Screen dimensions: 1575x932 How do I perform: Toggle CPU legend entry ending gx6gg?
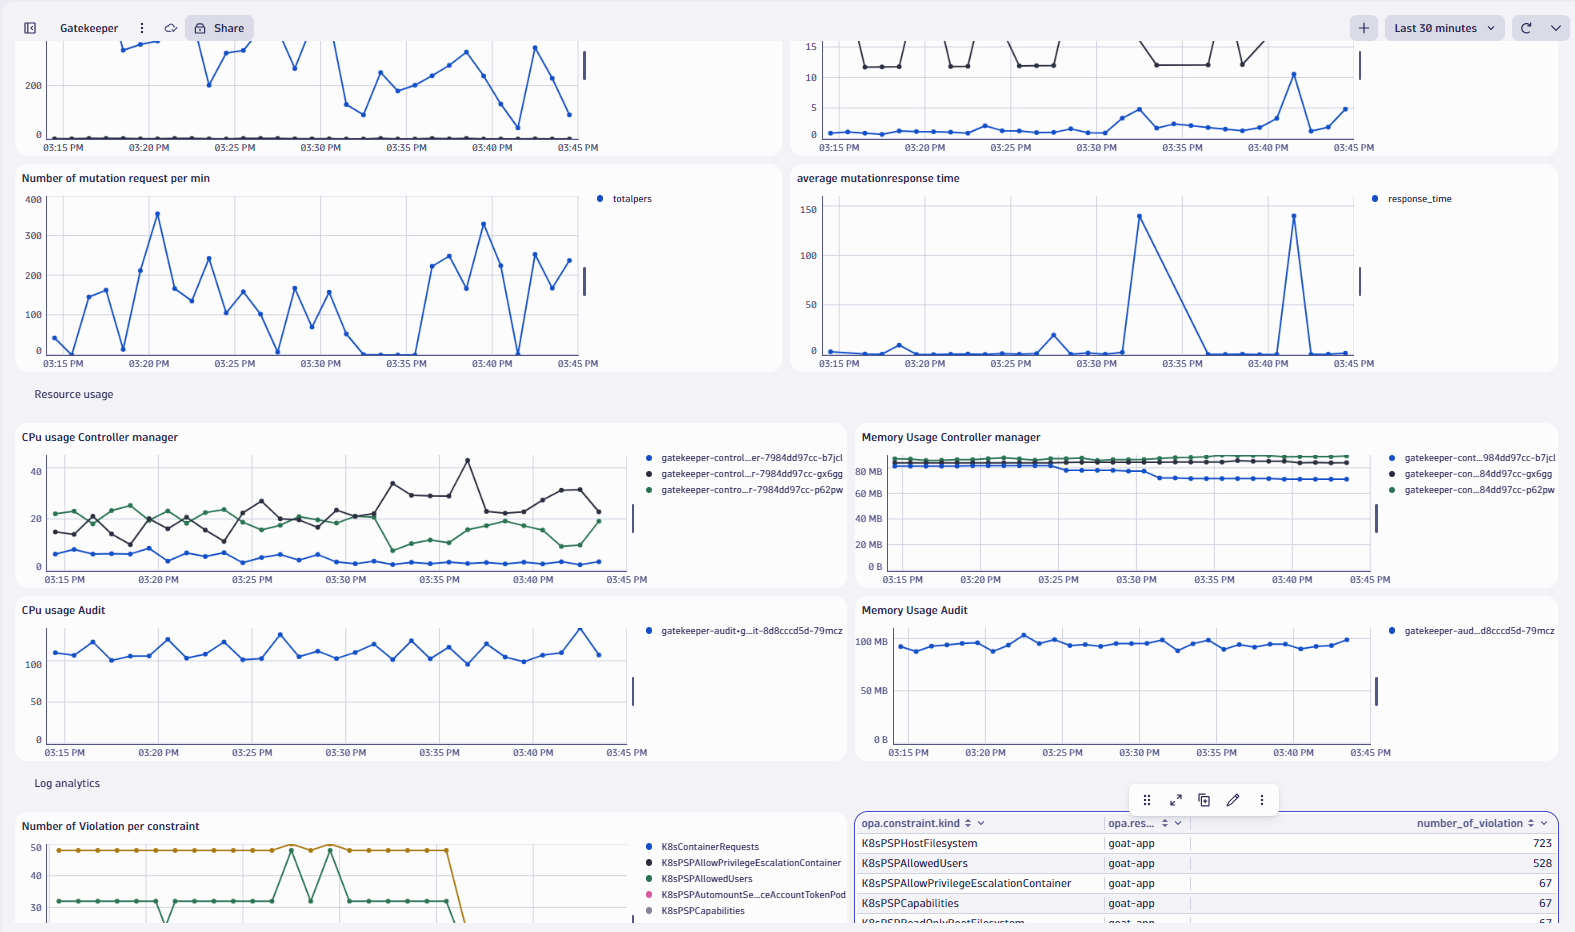(745, 474)
